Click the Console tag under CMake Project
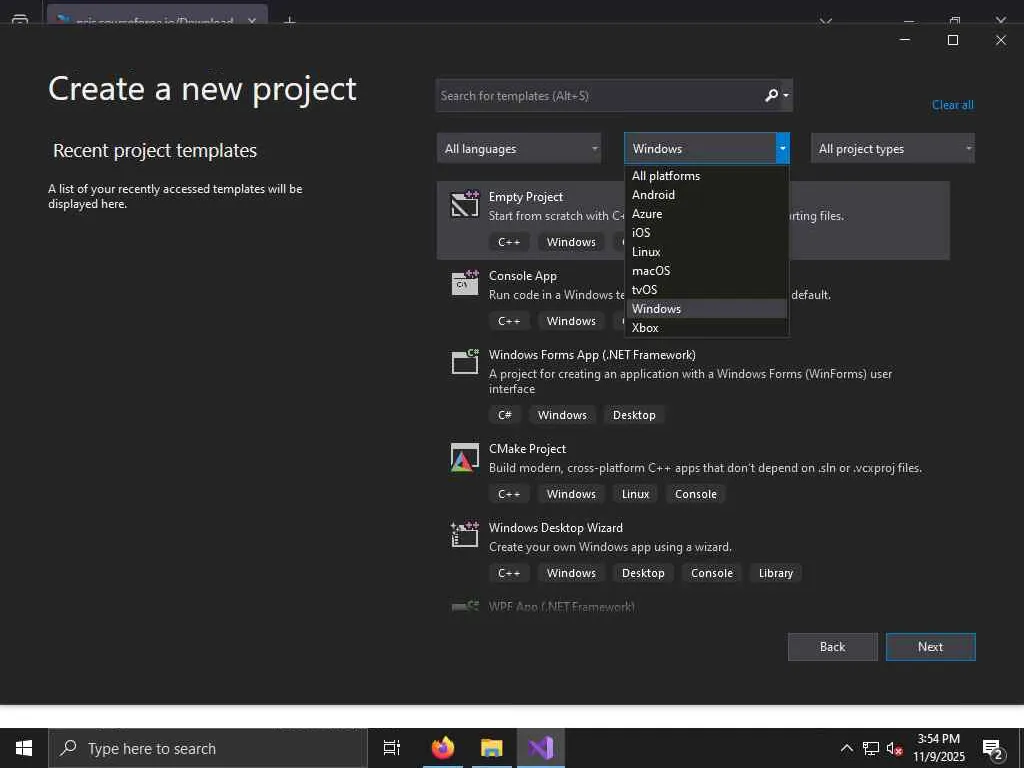Image resolution: width=1024 pixels, height=768 pixels. pyautogui.click(x=696, y=494)
